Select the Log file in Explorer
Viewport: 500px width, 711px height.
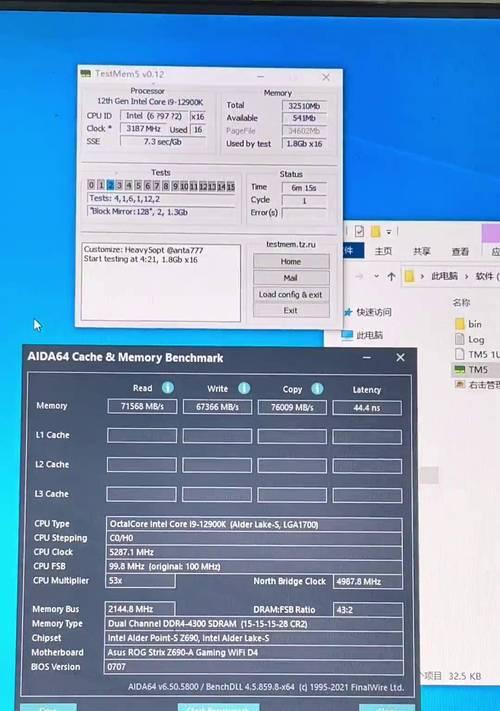pos(470,339)
